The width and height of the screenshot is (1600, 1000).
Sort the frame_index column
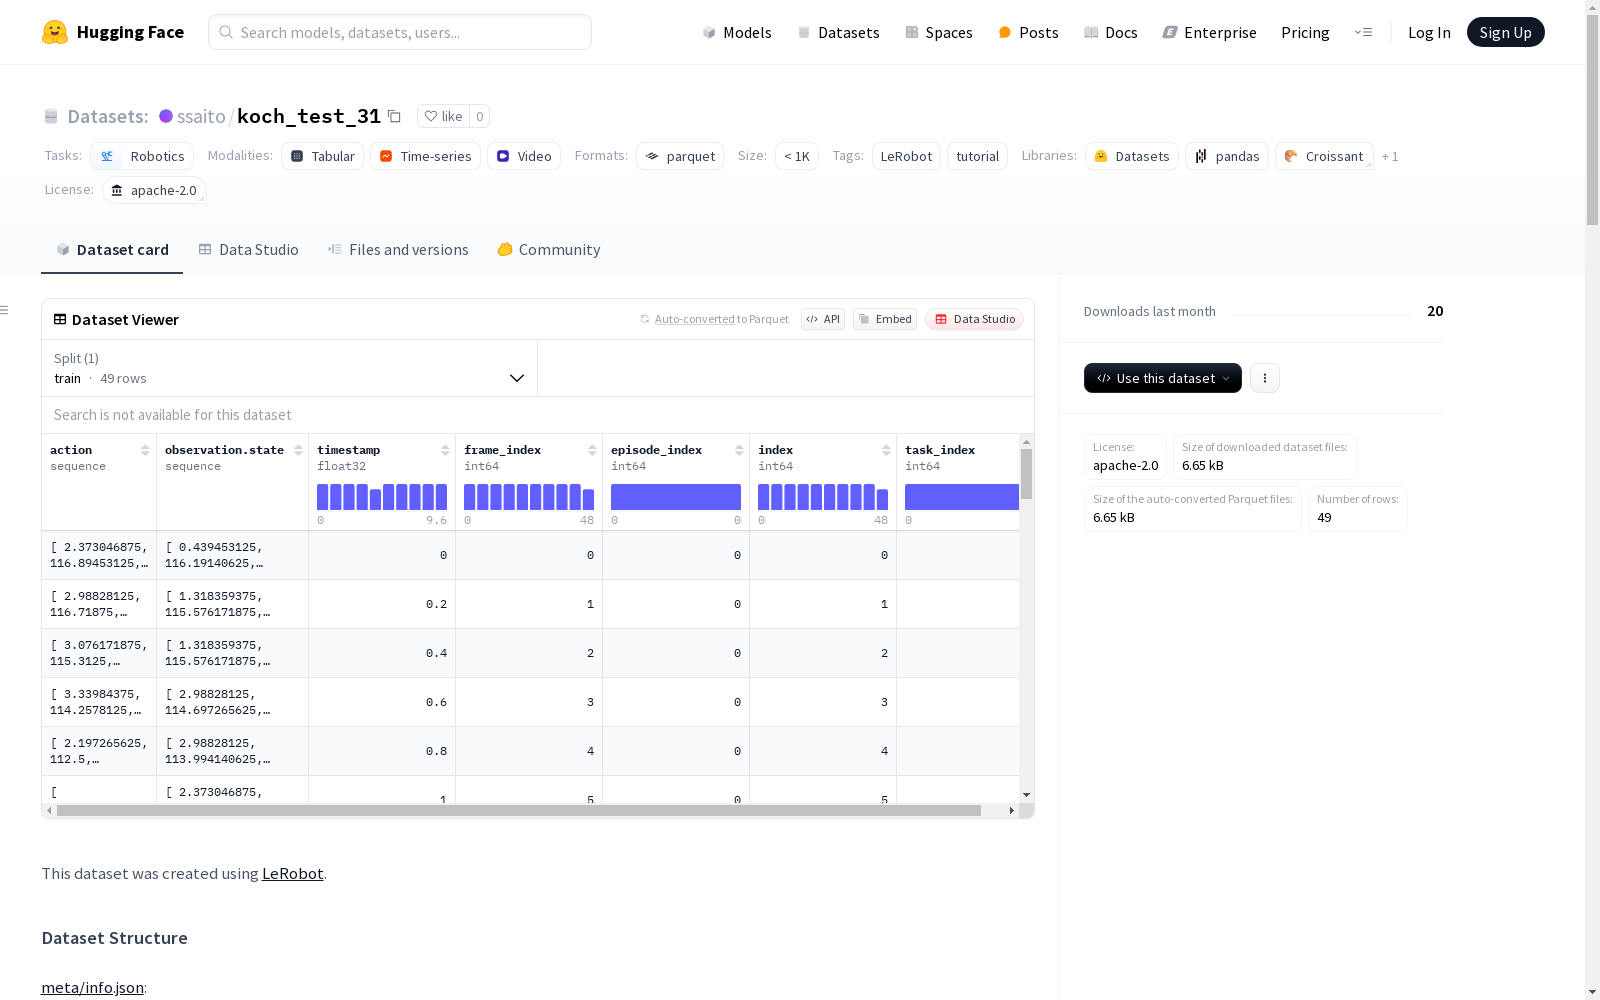click(592, 450)
